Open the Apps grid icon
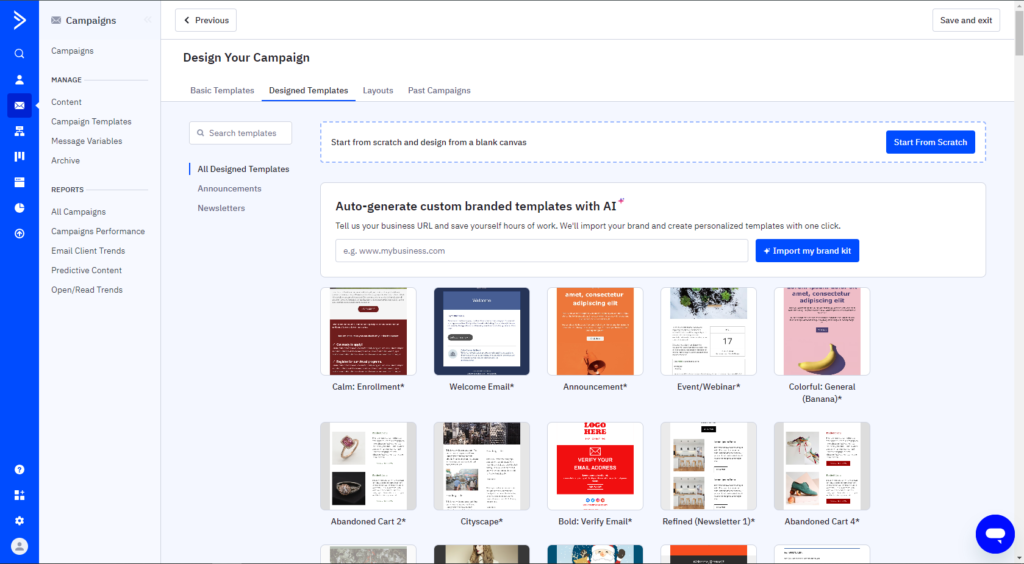The width and height of the screenshot is (1024, 564). 20,495
